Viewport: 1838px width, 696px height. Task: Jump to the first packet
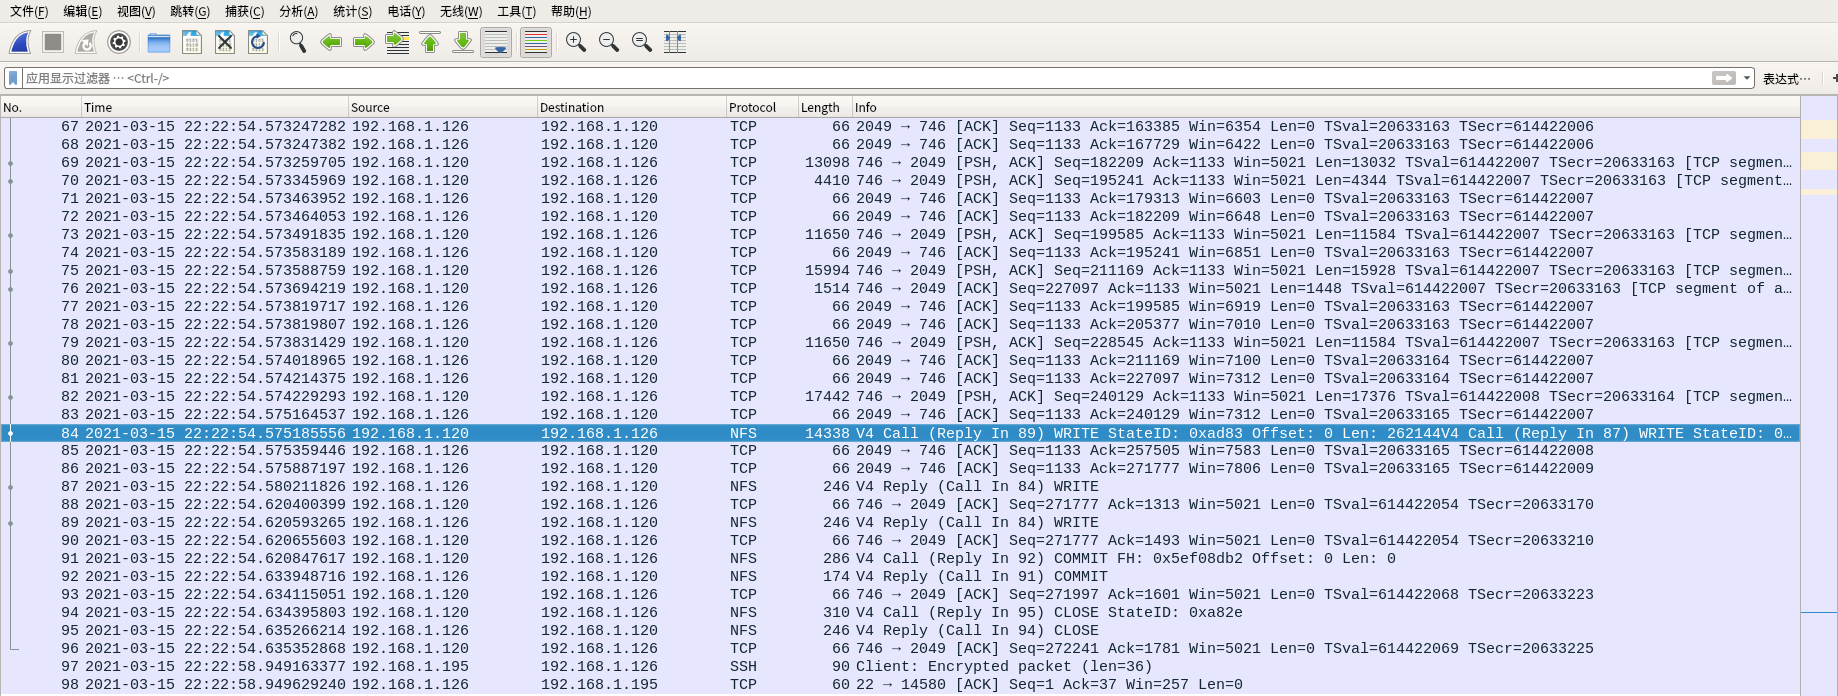tap(430, 42)
